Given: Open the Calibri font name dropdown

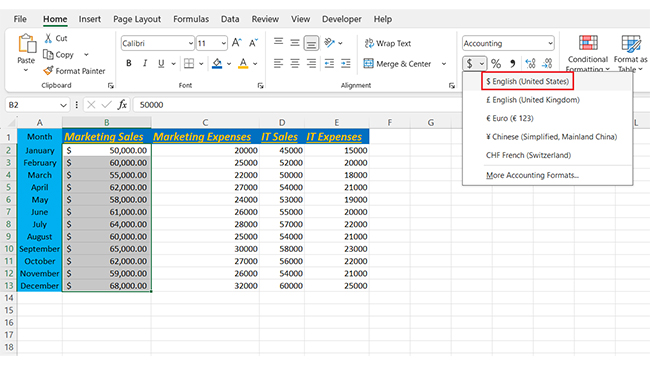Looking at the screenshot, I should (x=190, y=43).
